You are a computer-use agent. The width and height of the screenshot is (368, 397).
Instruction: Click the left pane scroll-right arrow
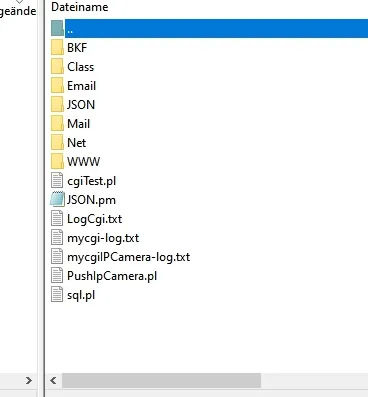coord(29,380)
